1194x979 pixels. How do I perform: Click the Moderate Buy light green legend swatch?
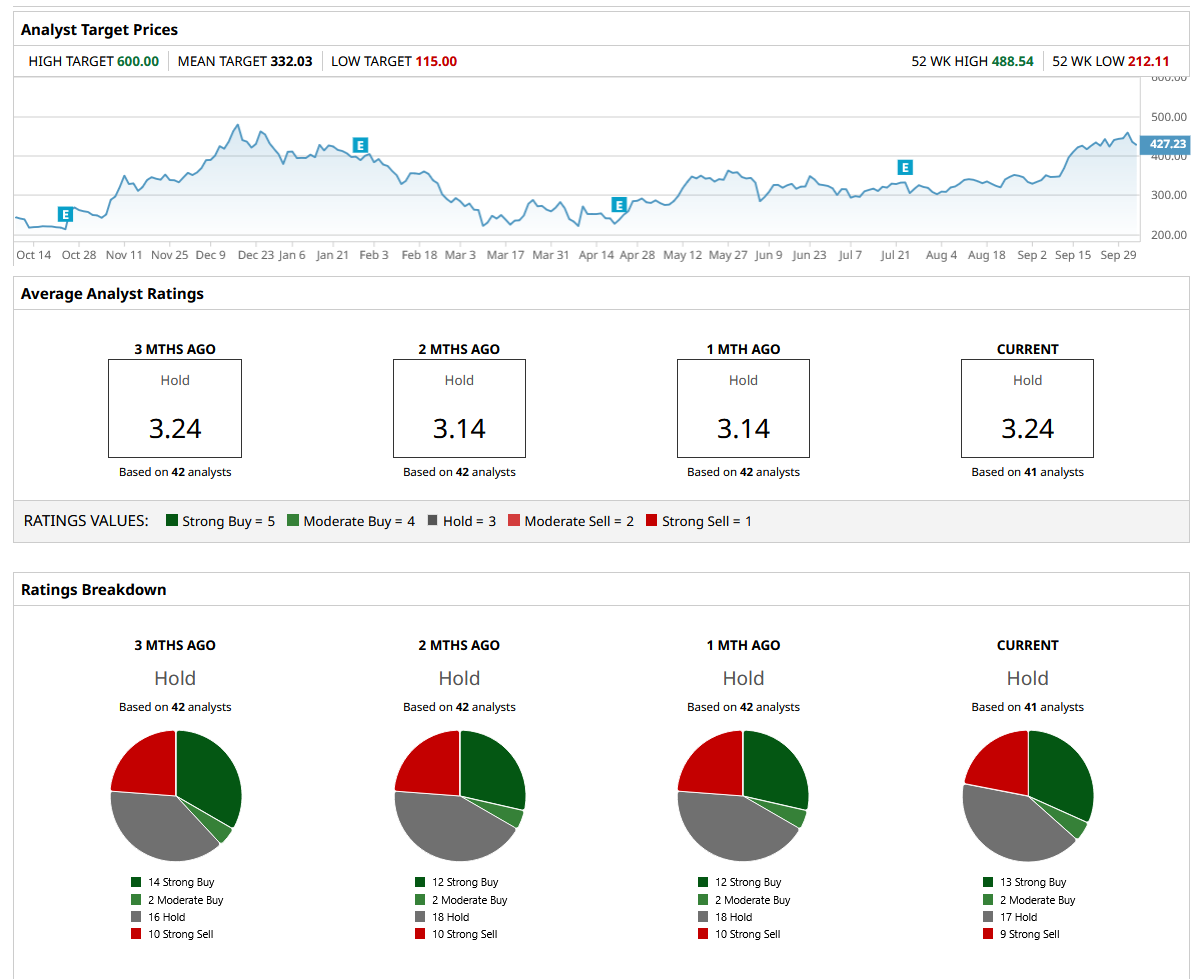(x=293, y=521)
